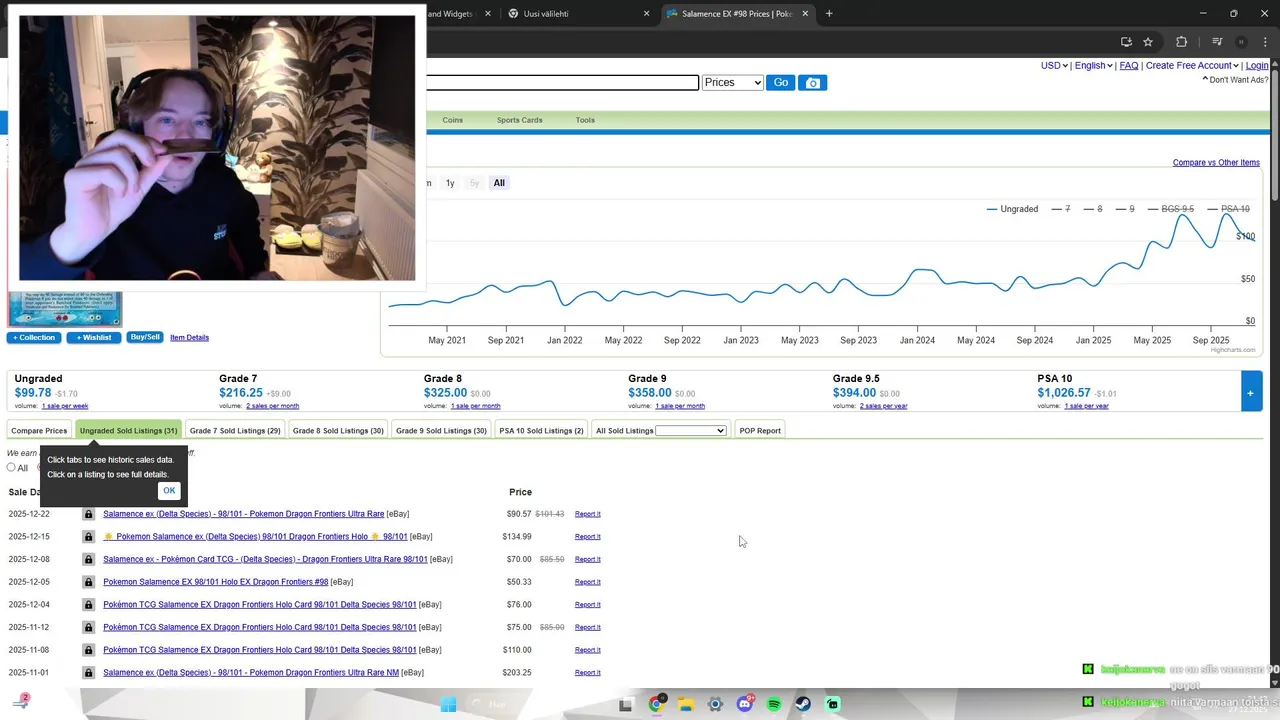The width and height of the screenshot is (1280, 720).
Task: Click the lock icon for 2025-12-05 sale
Action: pyautogui.click(x=88, y=582)
